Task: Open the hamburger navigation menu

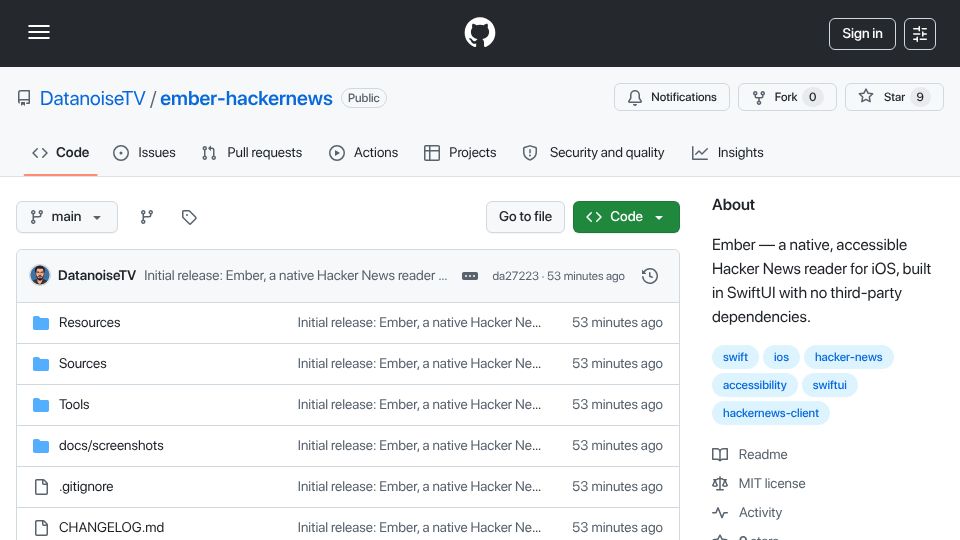Action: tap(39, 32)
